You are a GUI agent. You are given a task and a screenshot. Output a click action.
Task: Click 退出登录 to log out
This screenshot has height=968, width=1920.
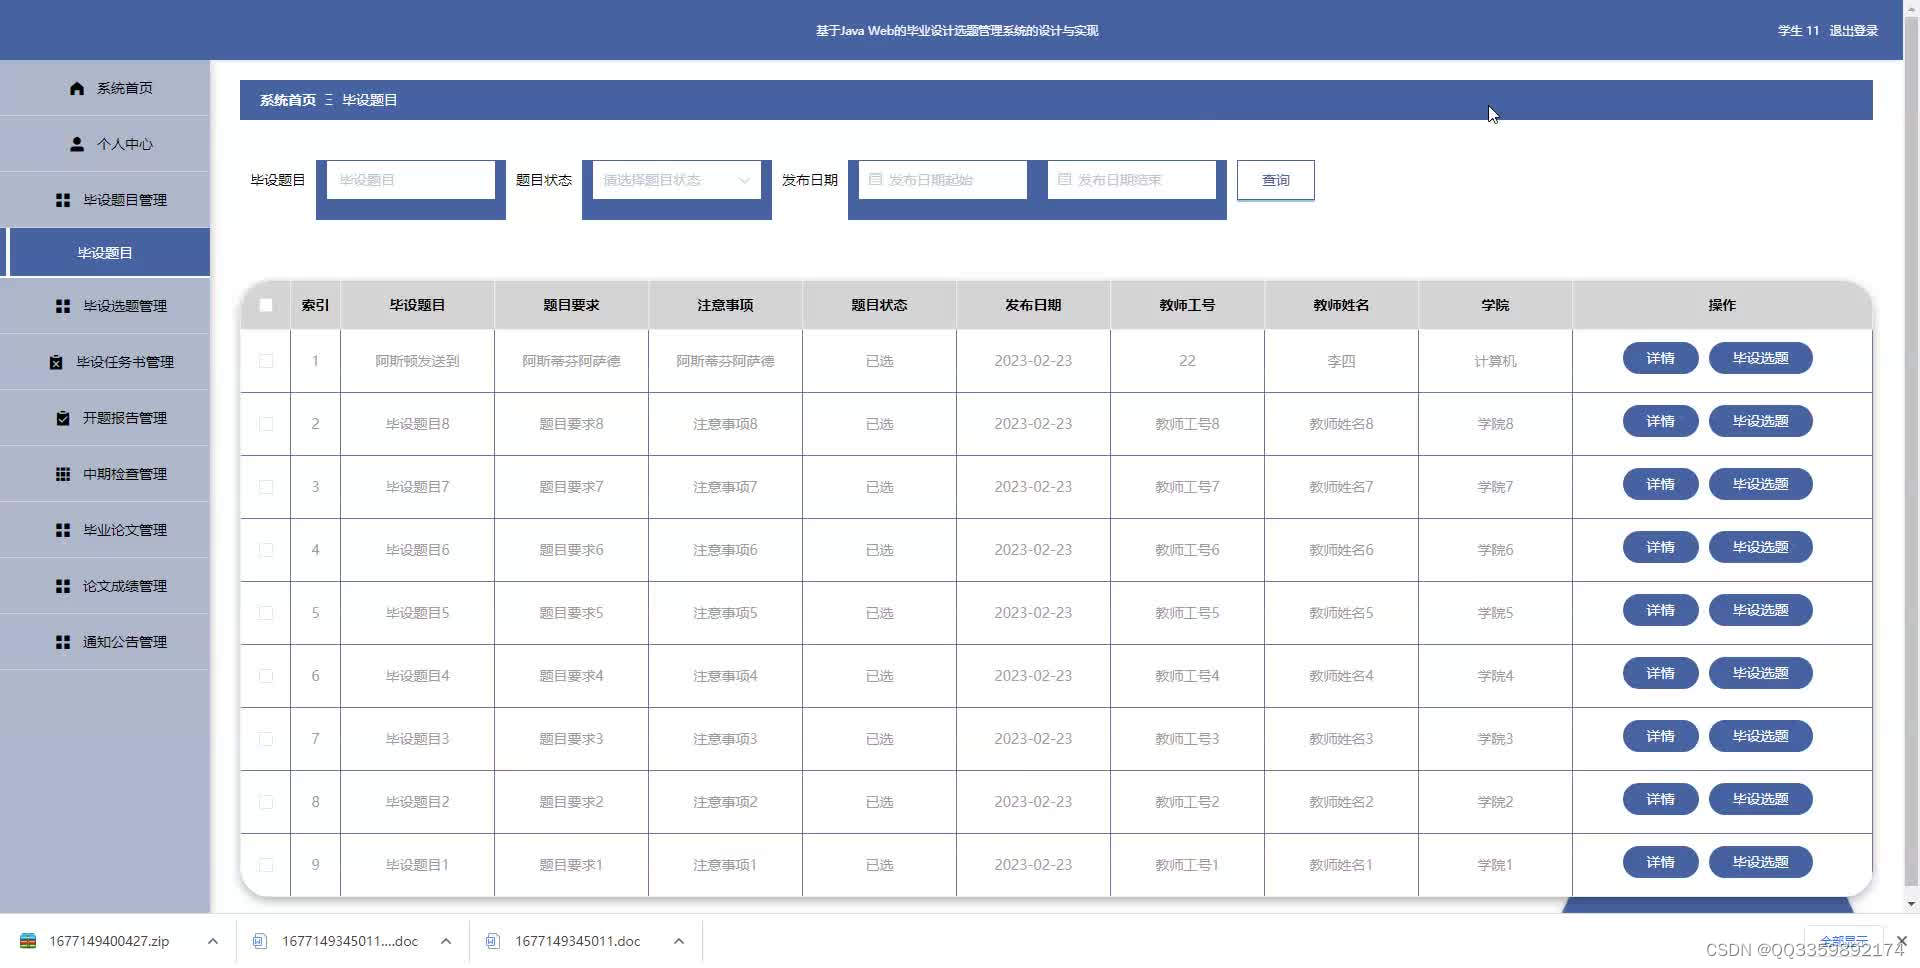coord(1853,31)
